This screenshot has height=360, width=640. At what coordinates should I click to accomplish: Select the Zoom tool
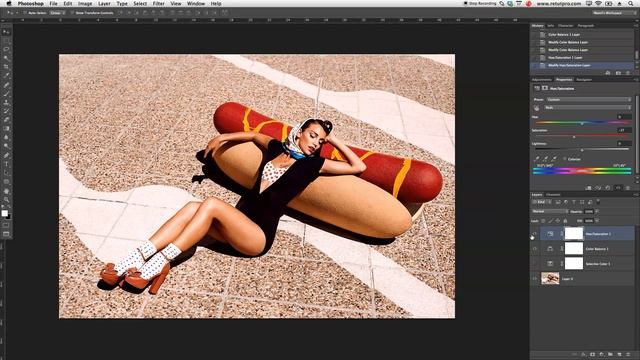click(6, 200)
